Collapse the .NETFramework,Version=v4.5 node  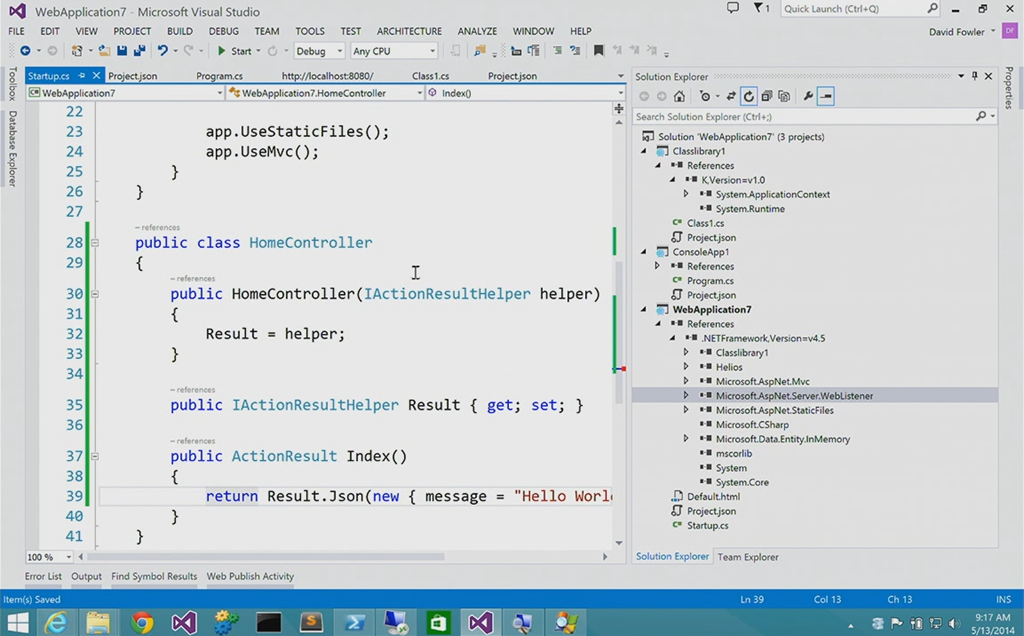click(x=672, y=338)
